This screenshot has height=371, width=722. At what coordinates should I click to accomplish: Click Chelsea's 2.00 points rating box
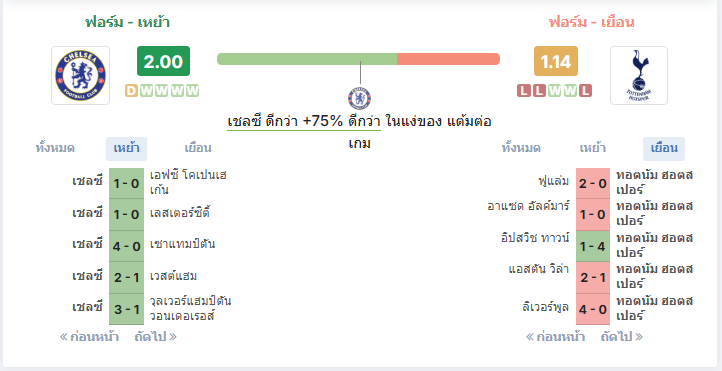tap(163, 61)
